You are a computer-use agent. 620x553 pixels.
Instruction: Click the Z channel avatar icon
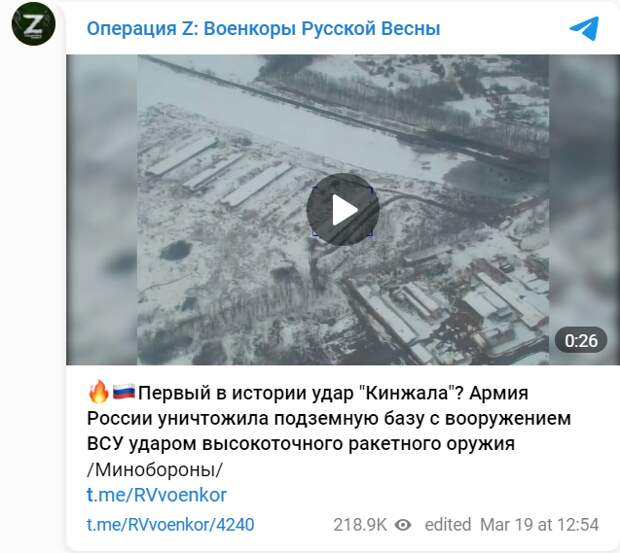33,24
